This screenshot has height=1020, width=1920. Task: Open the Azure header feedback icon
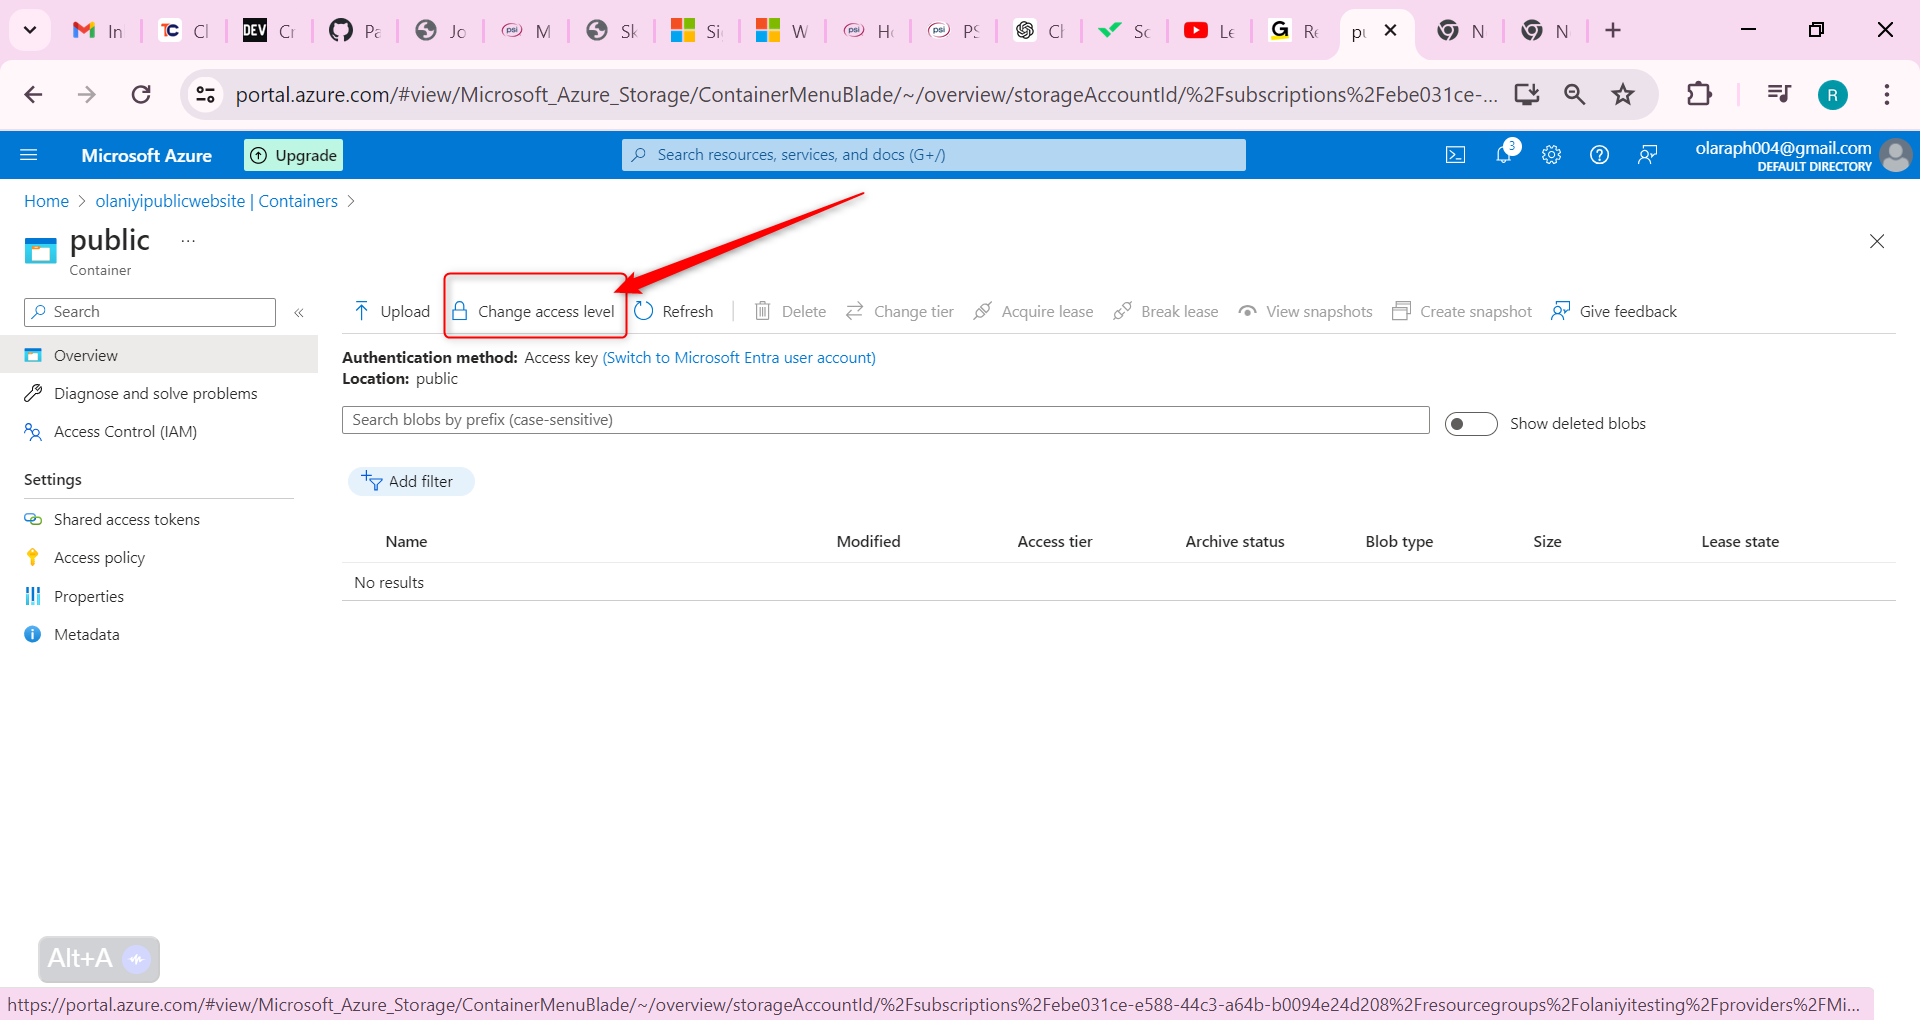point(1647,155)
